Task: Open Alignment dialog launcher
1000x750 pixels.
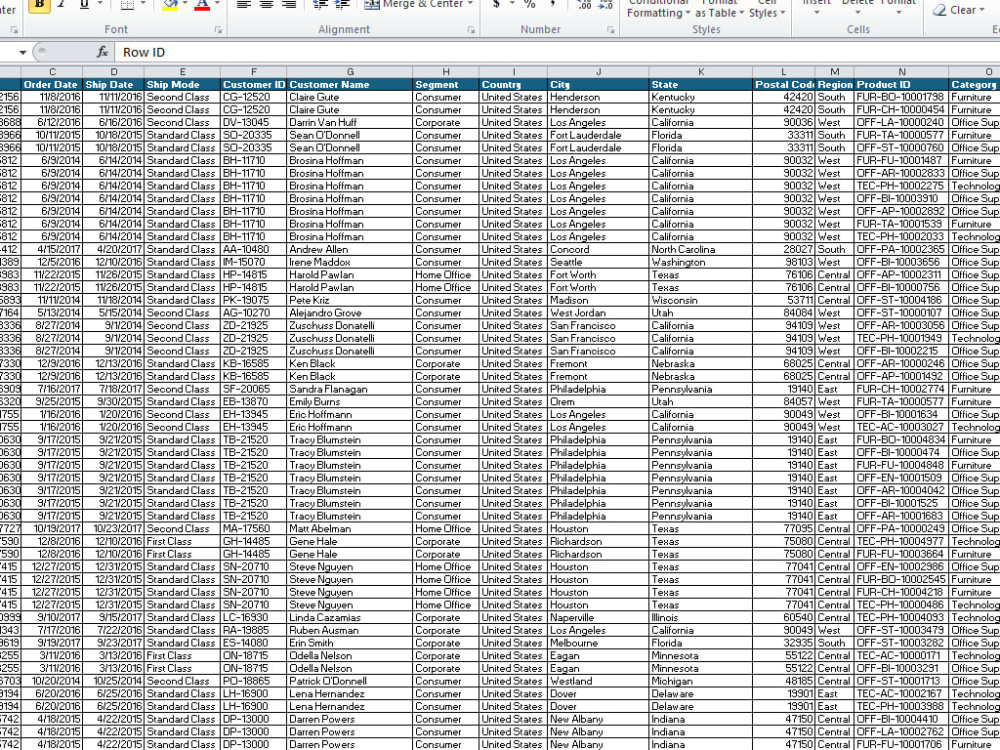Action: click(x=471, y=30)
